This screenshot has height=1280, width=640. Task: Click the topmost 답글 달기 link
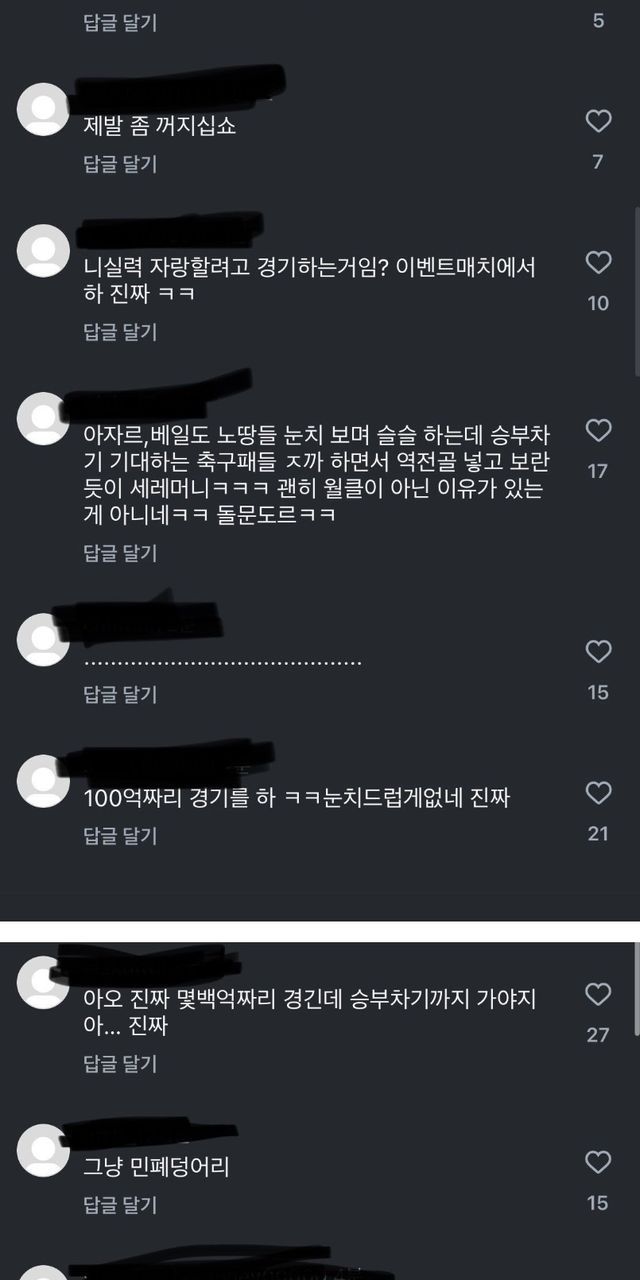120,22
